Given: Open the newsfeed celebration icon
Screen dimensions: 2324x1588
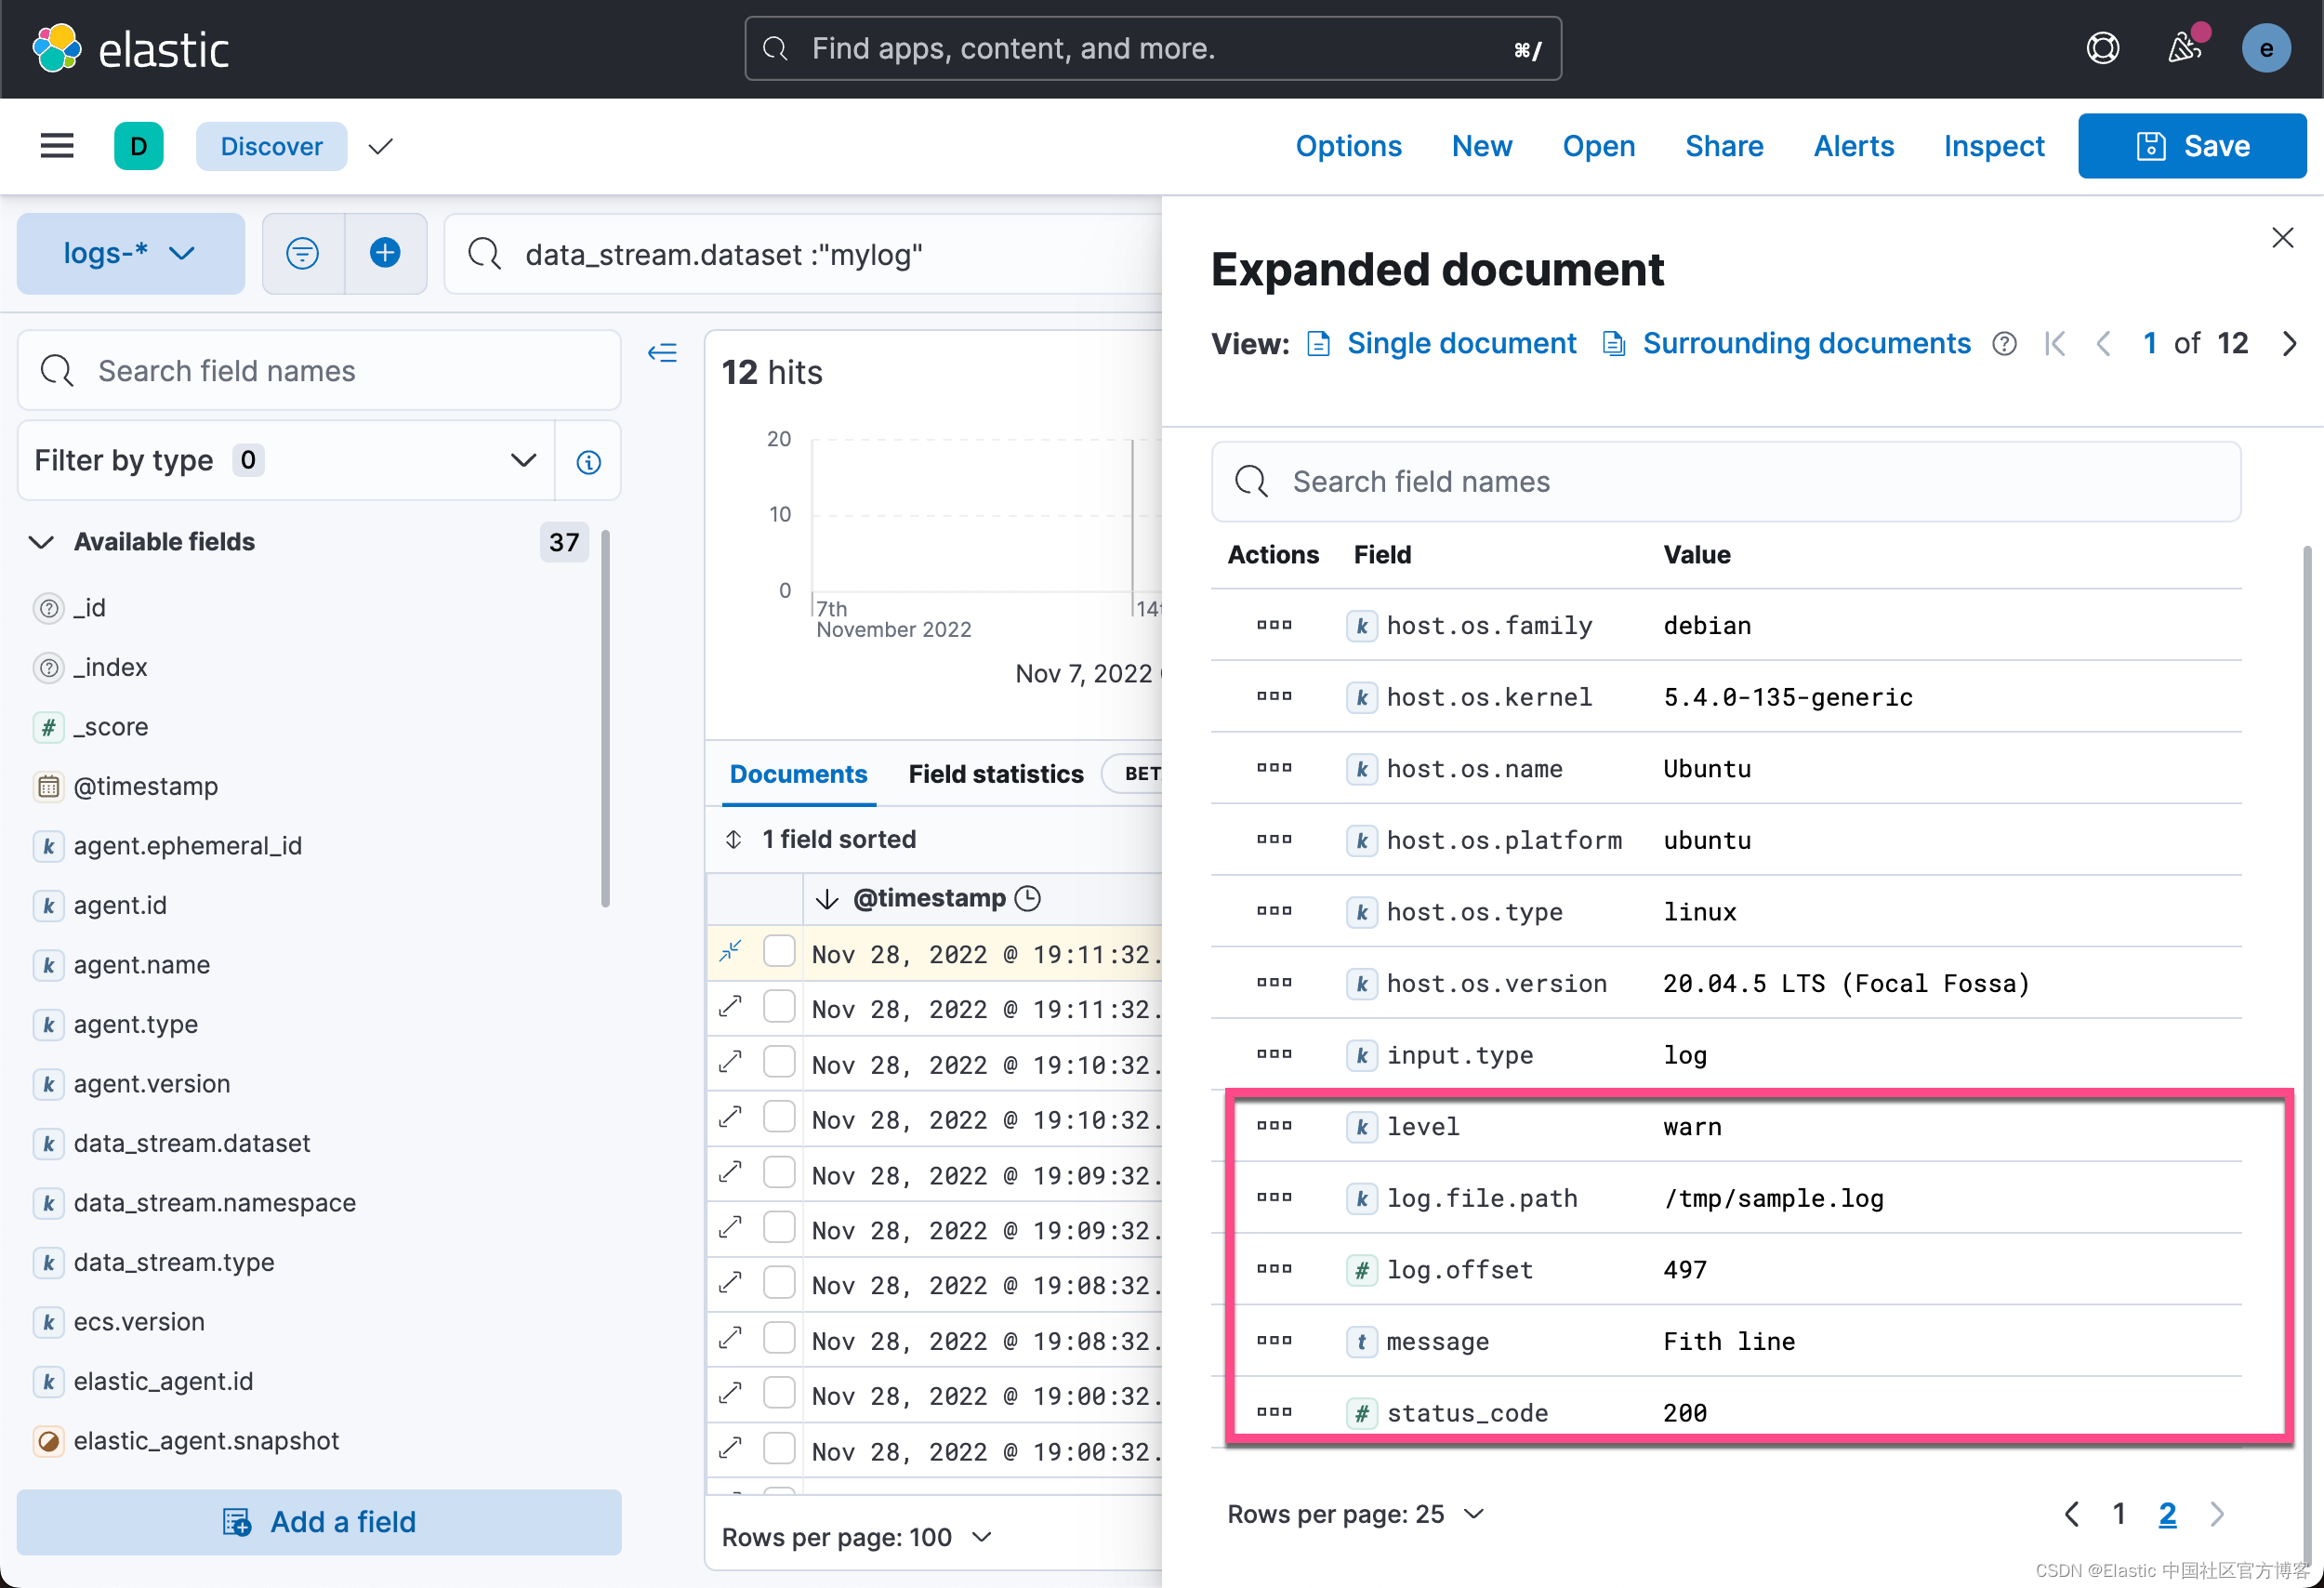Looking at the screenshot, I should [2186, 46].
